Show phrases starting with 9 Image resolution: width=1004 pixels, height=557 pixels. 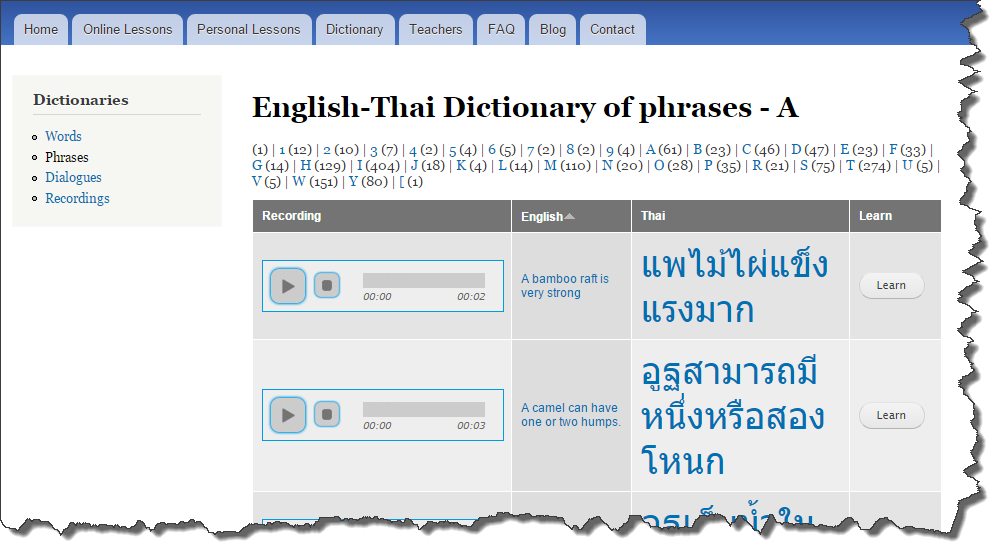pos(610,150)
